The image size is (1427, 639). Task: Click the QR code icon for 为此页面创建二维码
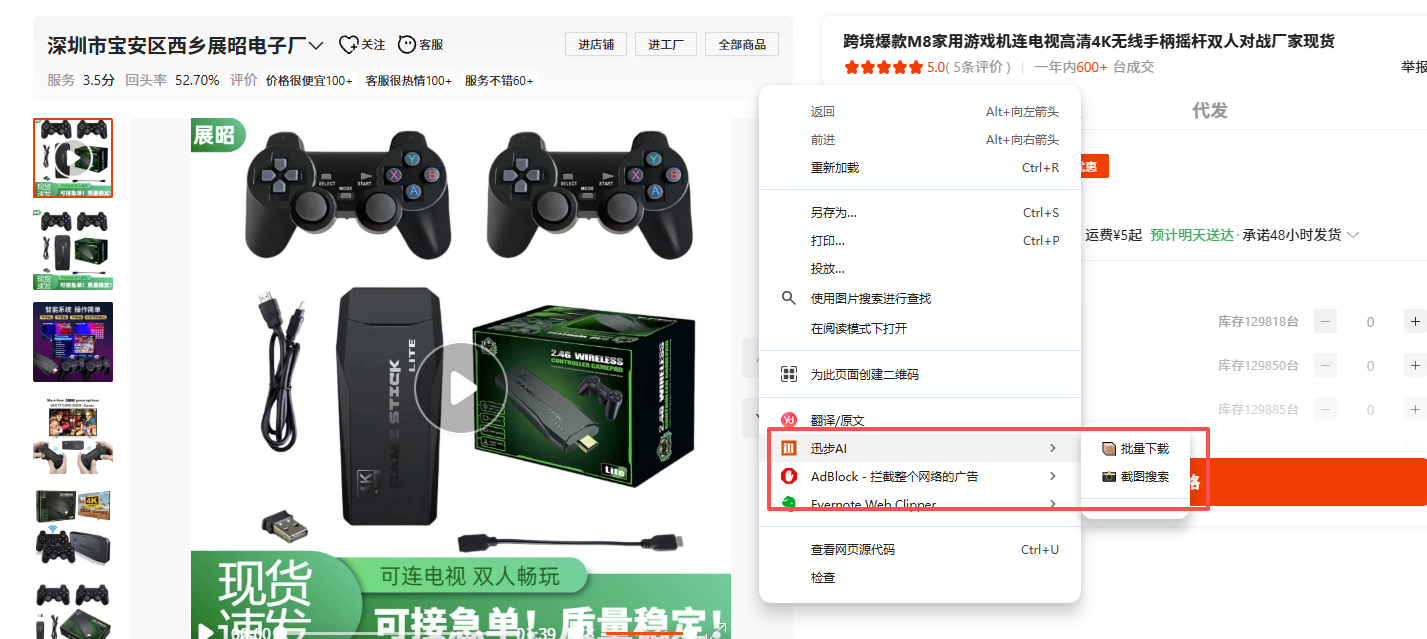[788, 374]
